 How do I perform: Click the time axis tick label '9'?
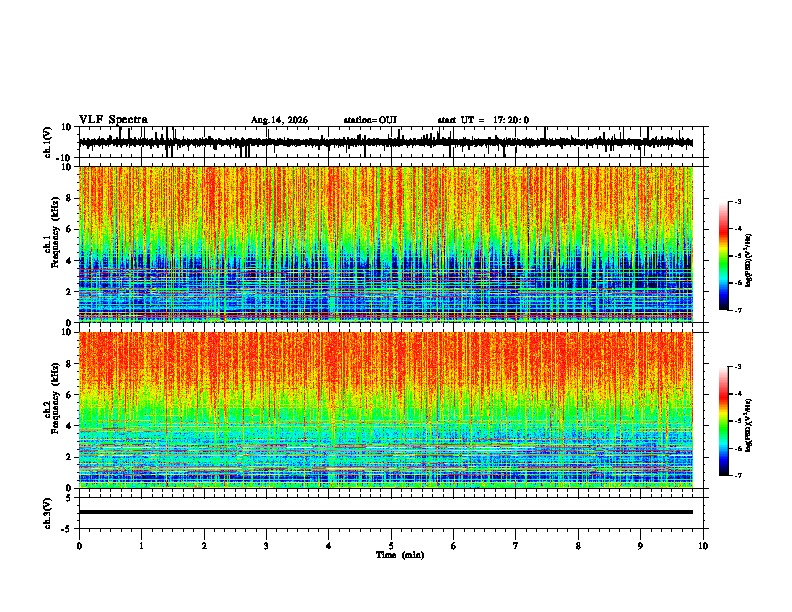pos(640,546)
